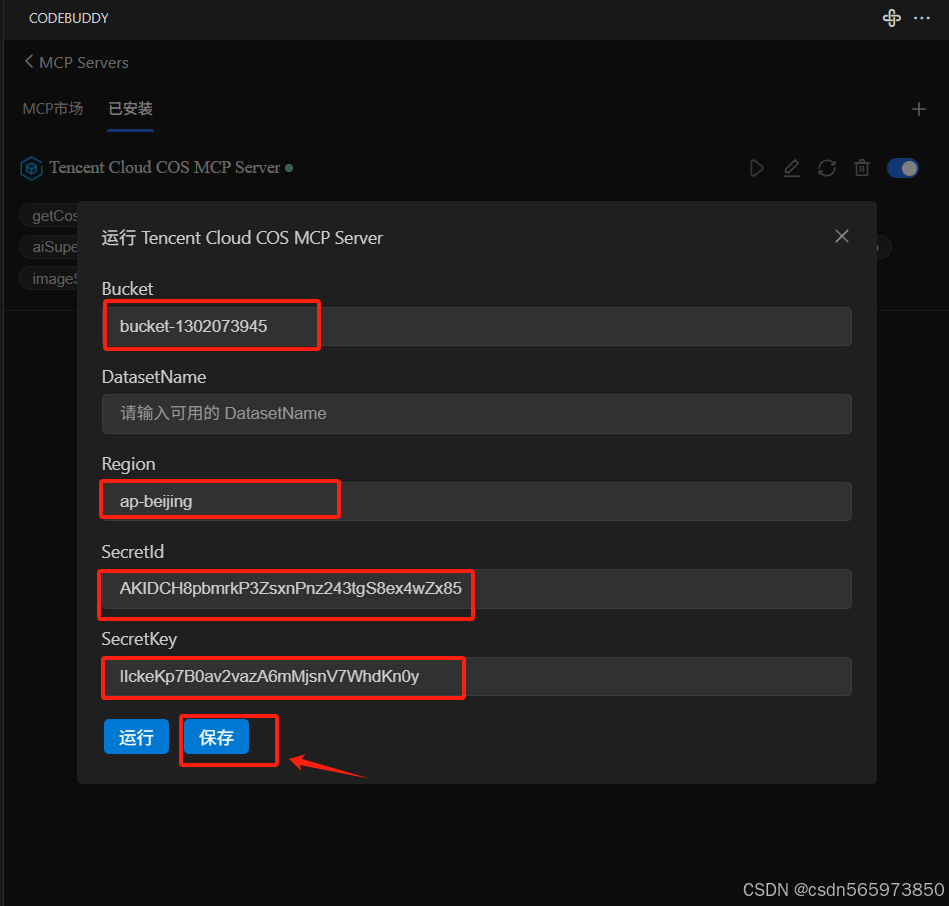Viewport: 949px width, 906px height.
Task: Click the Bucket input field
Action: point(477,326)
